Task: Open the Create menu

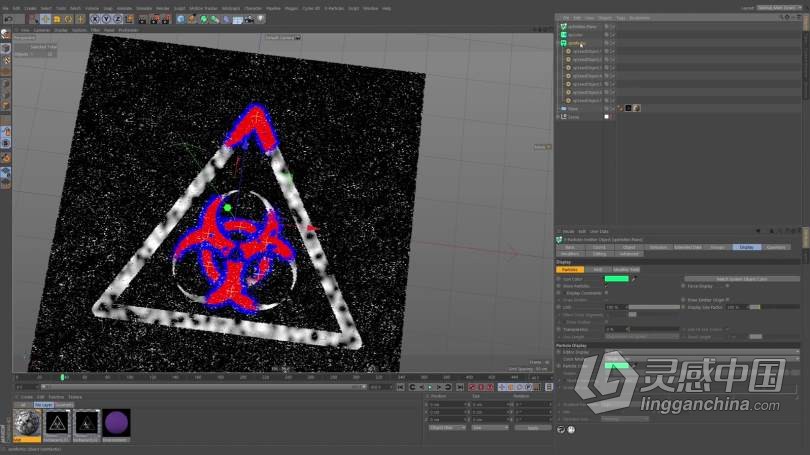Action: (x=30, y=9)
